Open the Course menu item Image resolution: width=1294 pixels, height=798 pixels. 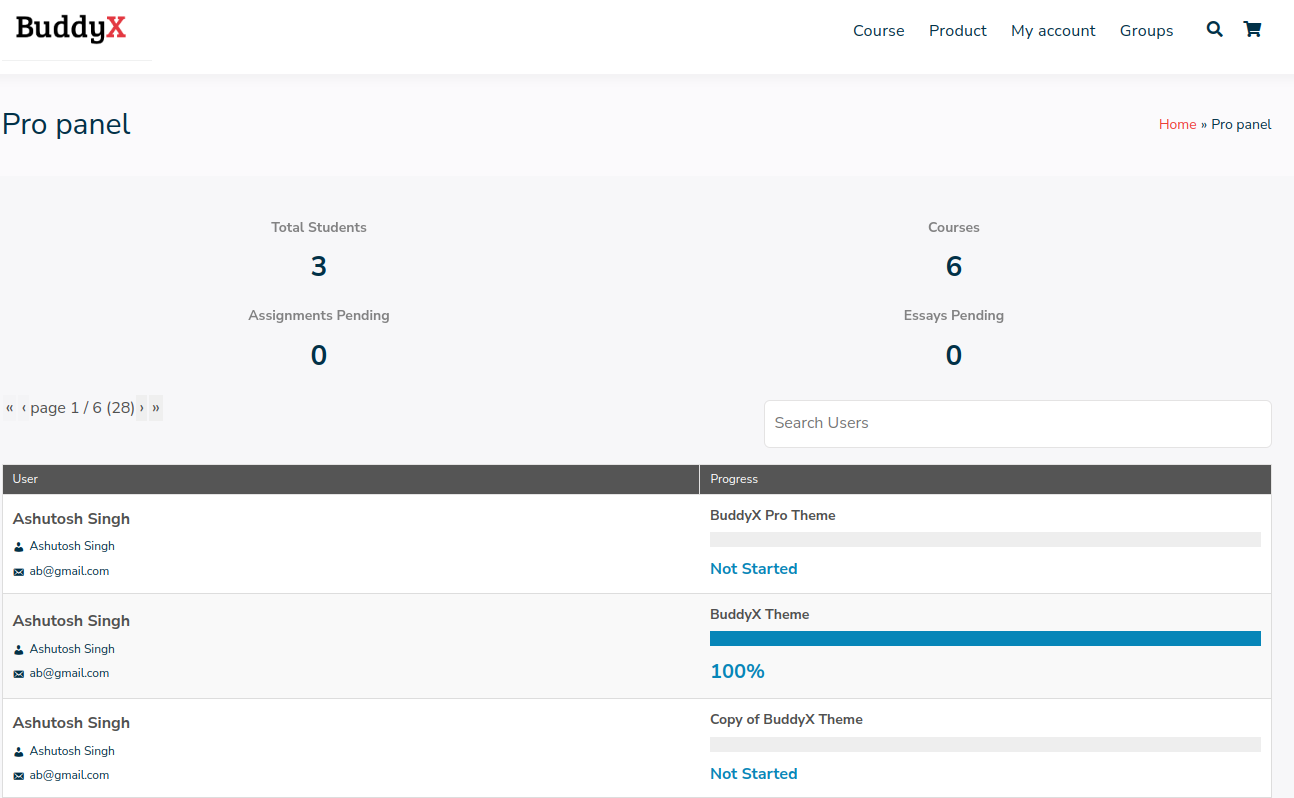(878, 30)
